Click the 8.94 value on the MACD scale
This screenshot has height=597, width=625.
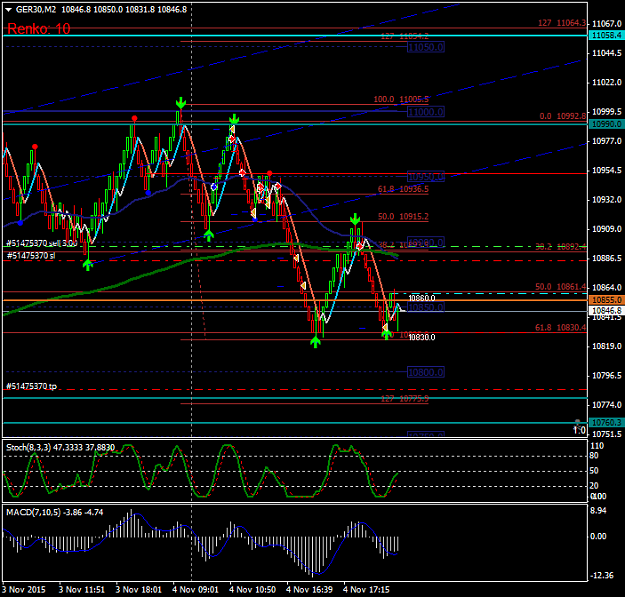pyautogui.click(x=598, y=511)
